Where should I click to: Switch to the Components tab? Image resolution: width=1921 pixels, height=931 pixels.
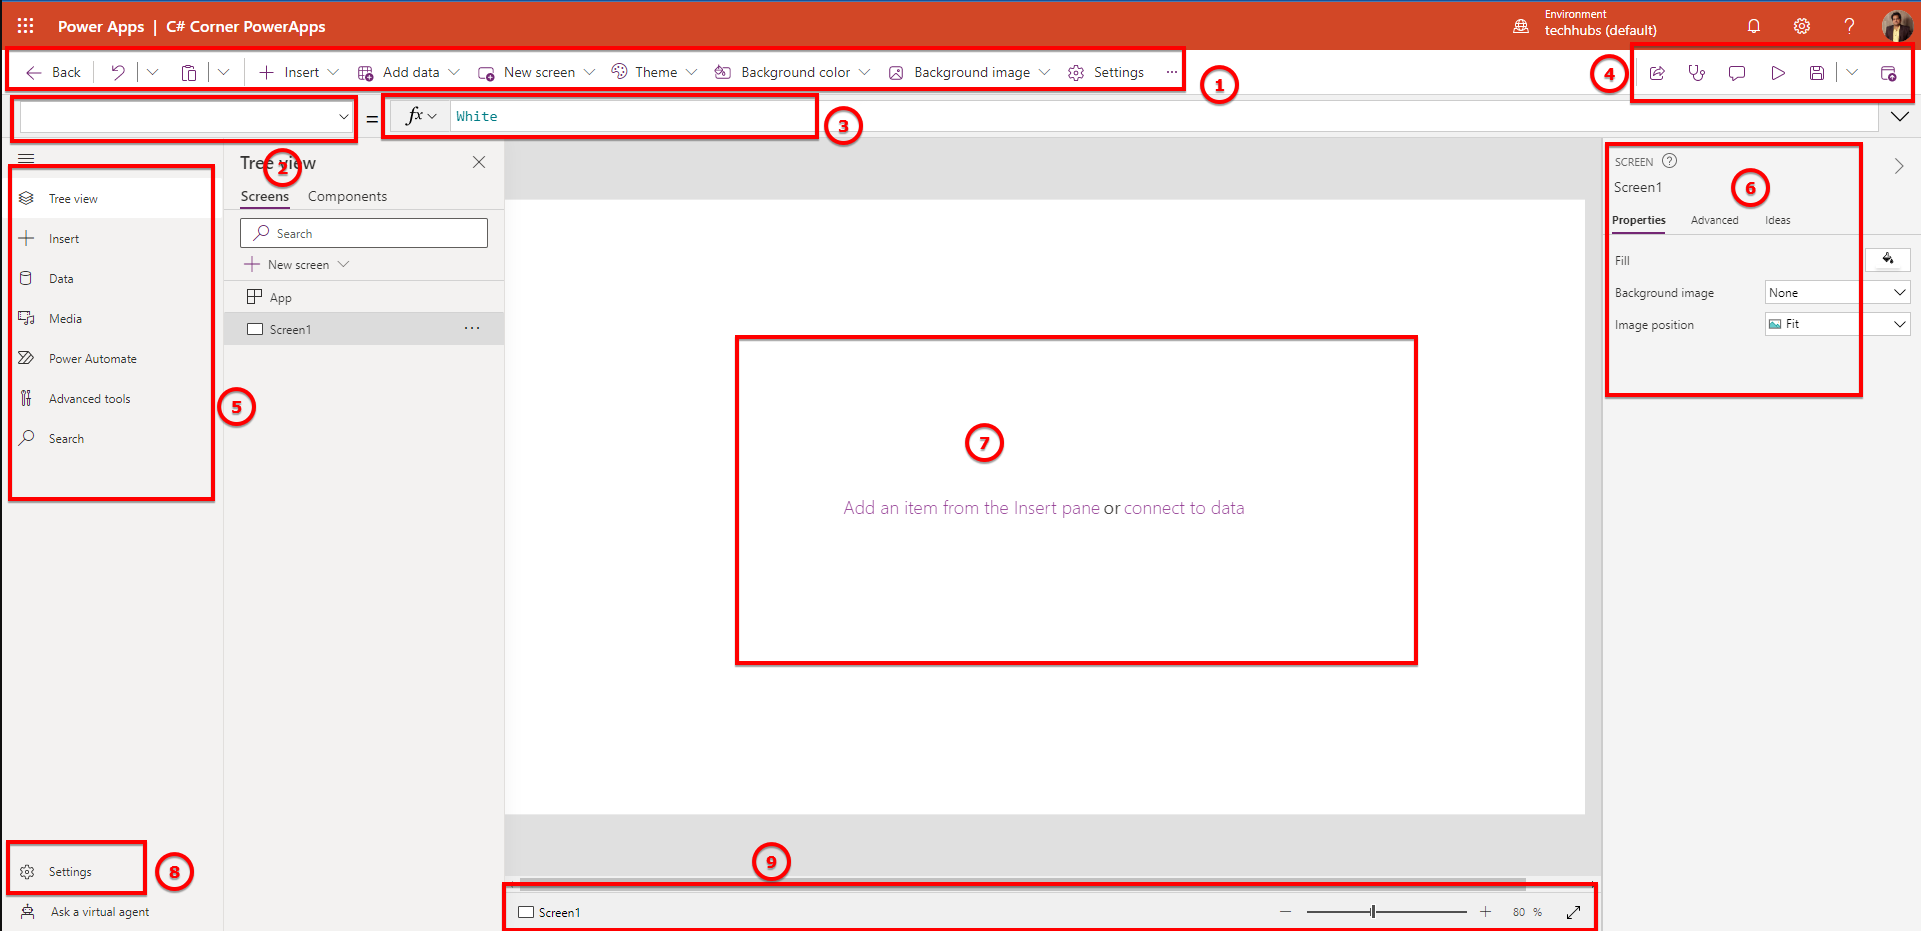click(x=347, y=196)
